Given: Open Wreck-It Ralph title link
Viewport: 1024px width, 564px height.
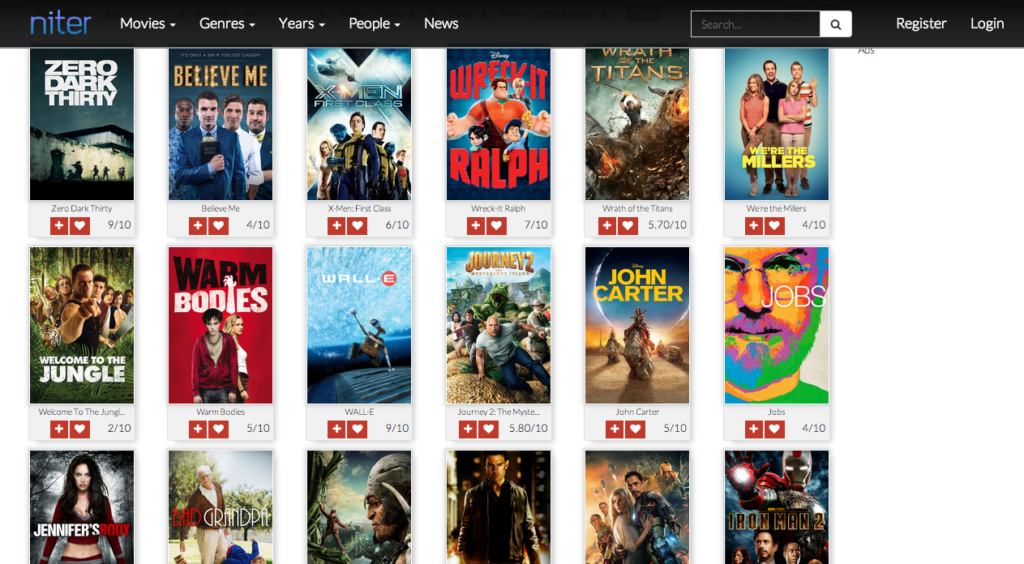Looking at the screenshot, I should click(498, 209).
